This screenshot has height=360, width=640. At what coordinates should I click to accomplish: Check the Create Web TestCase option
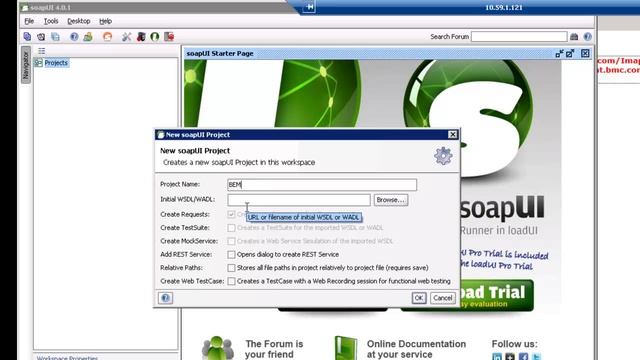(231, 281)
